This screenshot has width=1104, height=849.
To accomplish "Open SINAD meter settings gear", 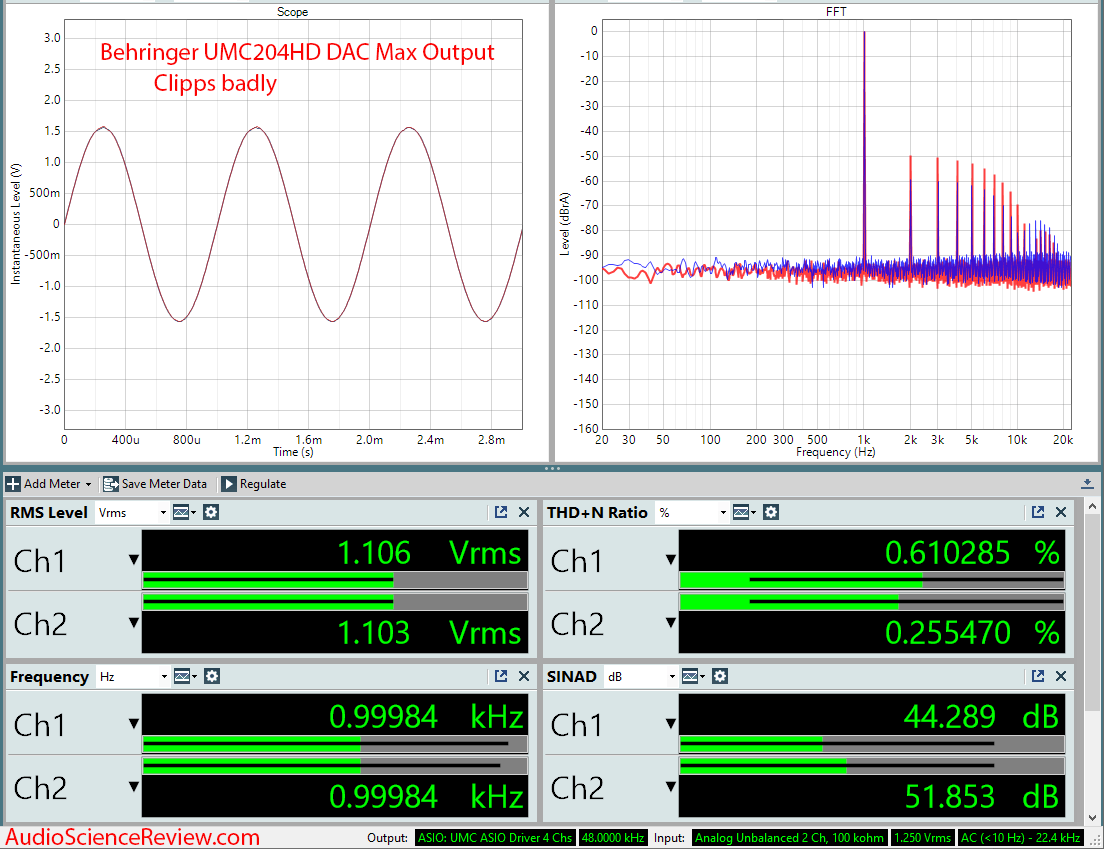I will [720, 677].
